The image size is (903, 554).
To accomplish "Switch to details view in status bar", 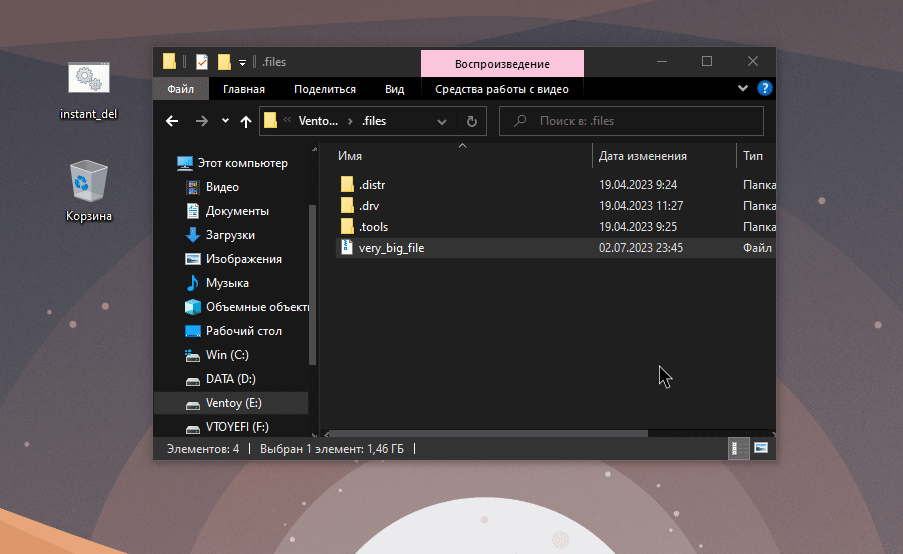I will (x=738, y=449).
